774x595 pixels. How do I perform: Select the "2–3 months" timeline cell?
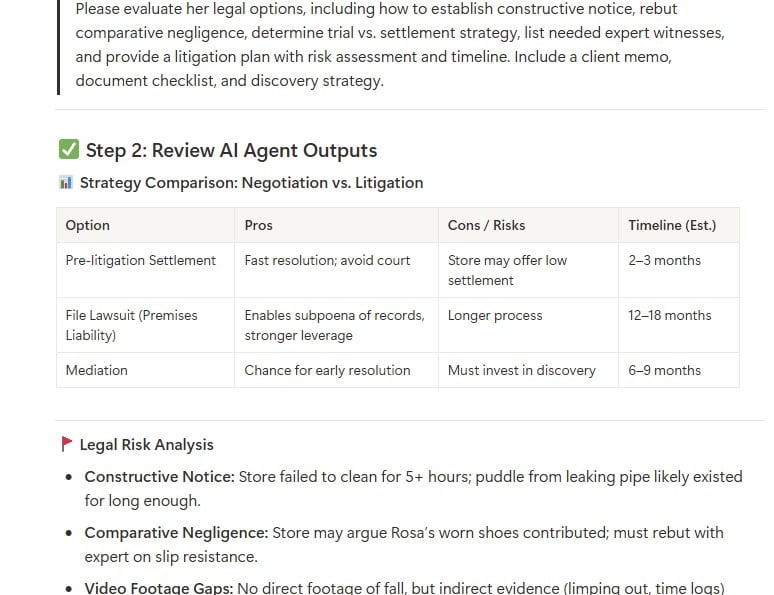pos(665,260)
